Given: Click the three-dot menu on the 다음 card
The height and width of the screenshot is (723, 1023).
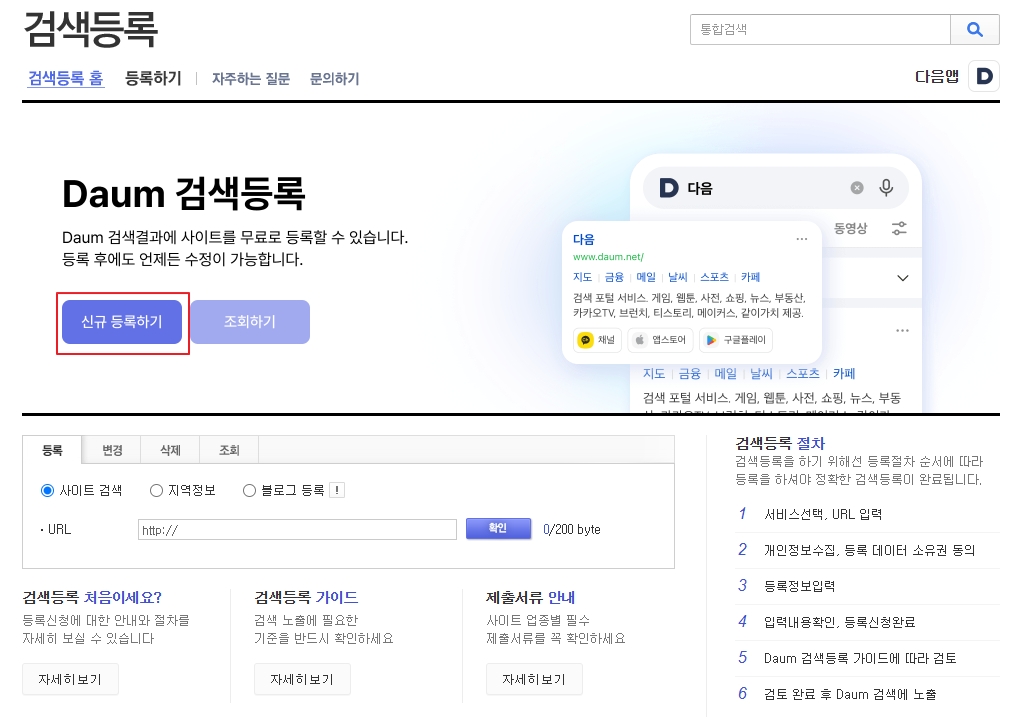Looking at the screenshot, I should 801,239.
